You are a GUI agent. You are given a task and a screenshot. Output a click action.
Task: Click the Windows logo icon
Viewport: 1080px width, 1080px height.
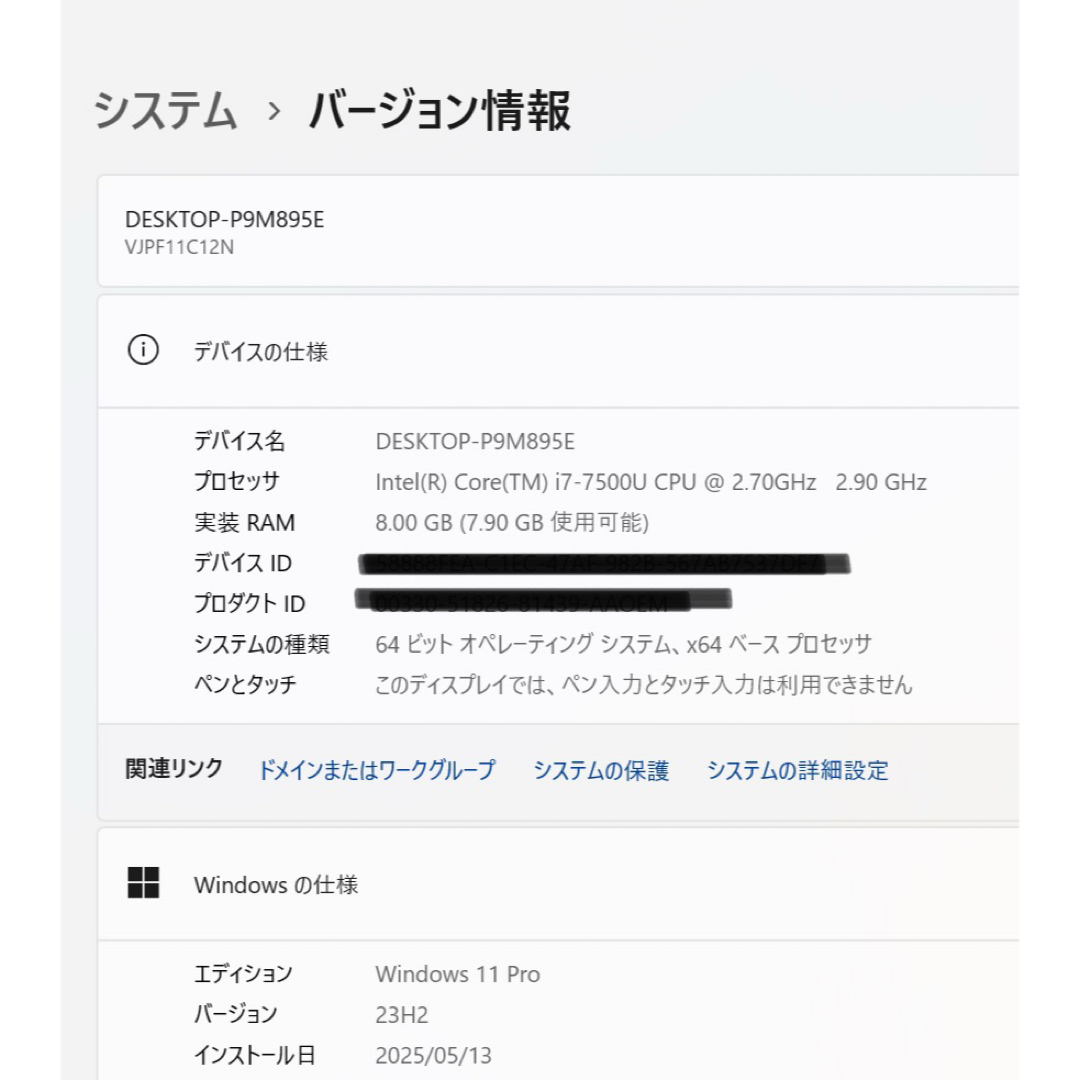(x=143, y=883)
